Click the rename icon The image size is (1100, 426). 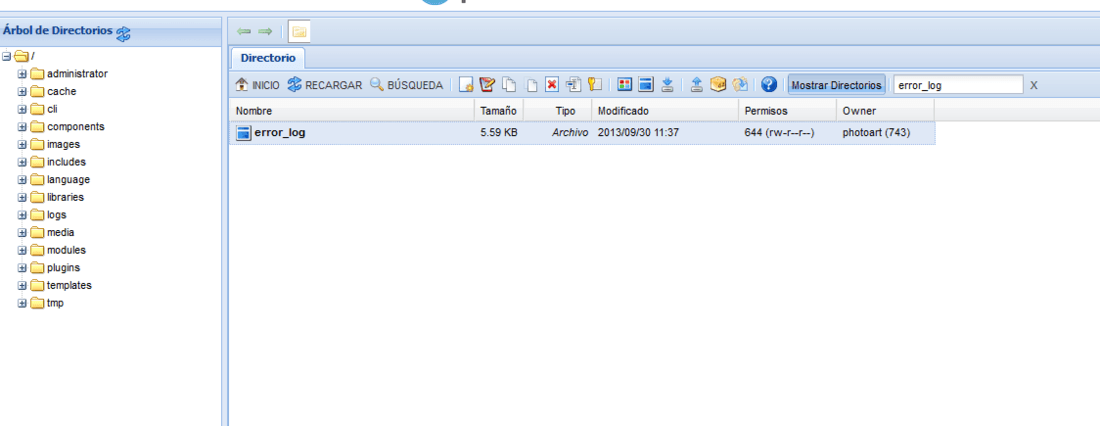click(x=574, y=85)
